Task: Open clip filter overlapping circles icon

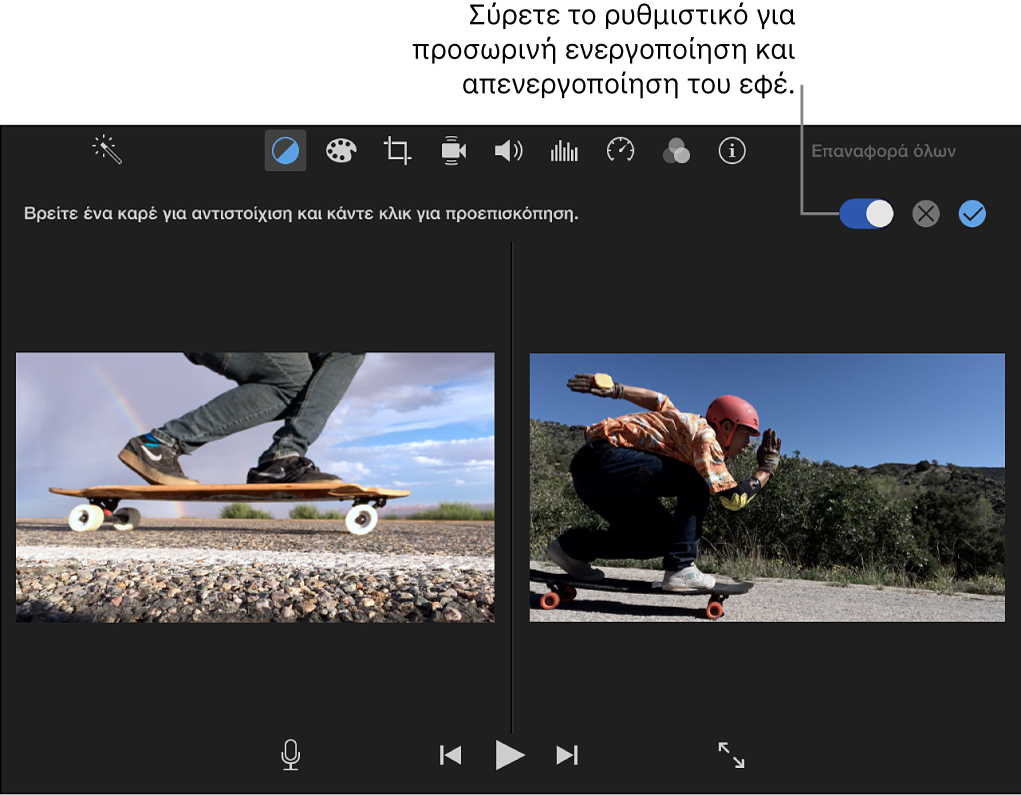Action: pos(676,151)
